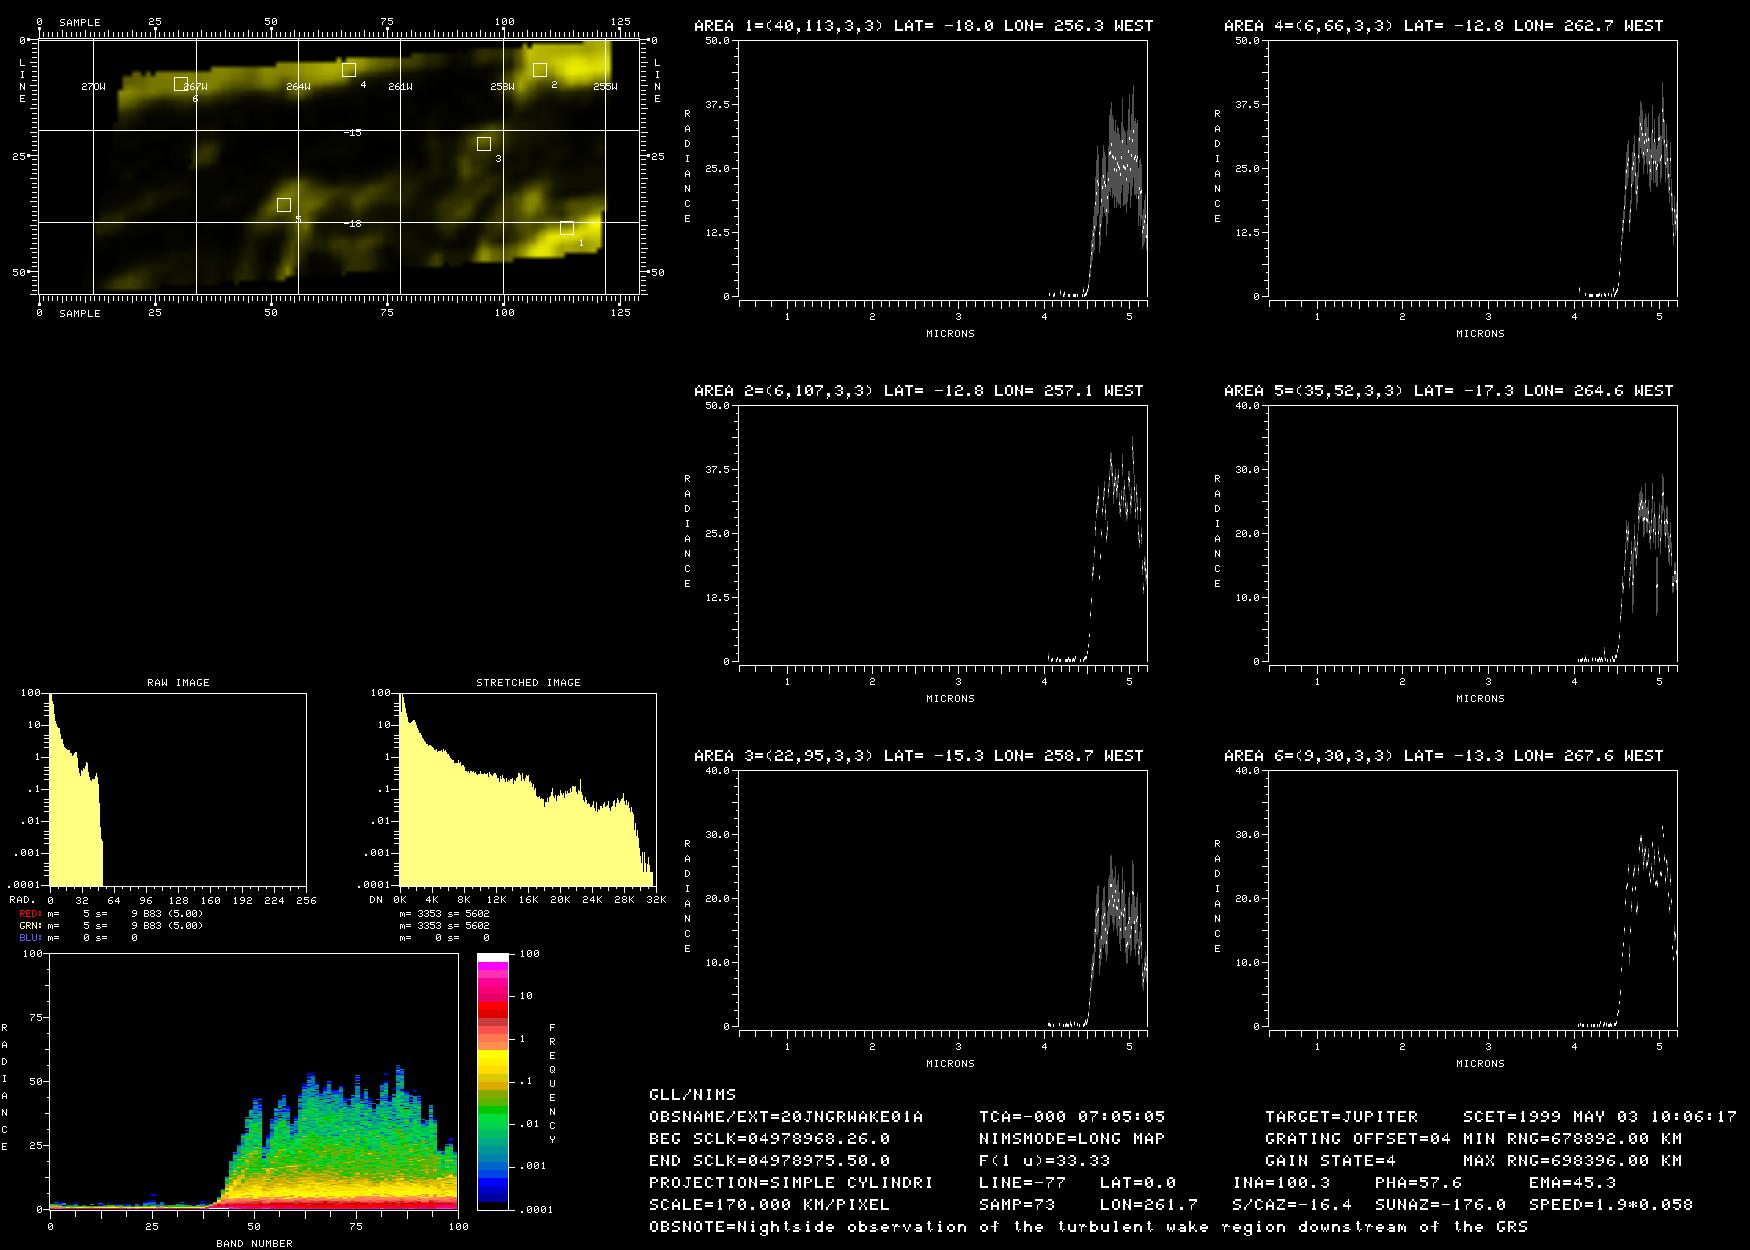Viewport: 1750px width, 1250px height.
Task: Click the SUNAZ=-176.0 value
Action: click(x=1440, y=1204)
